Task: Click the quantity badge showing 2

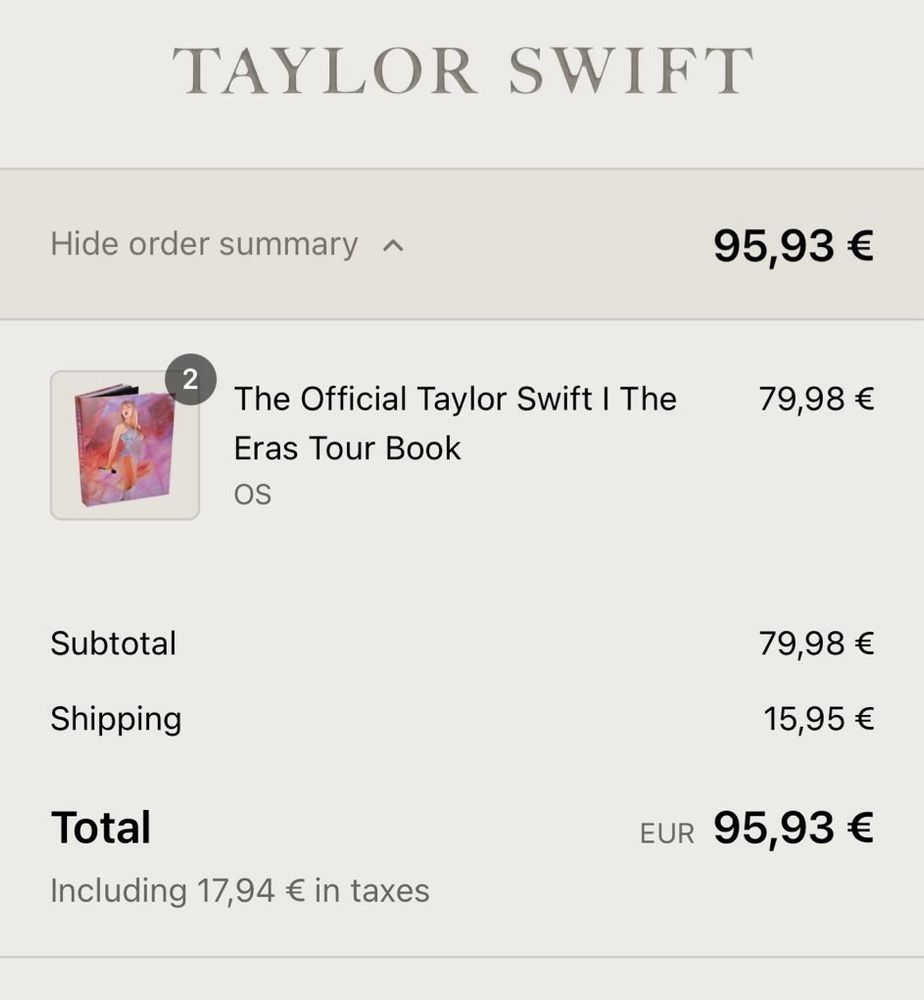Action: tap(190, 379)
